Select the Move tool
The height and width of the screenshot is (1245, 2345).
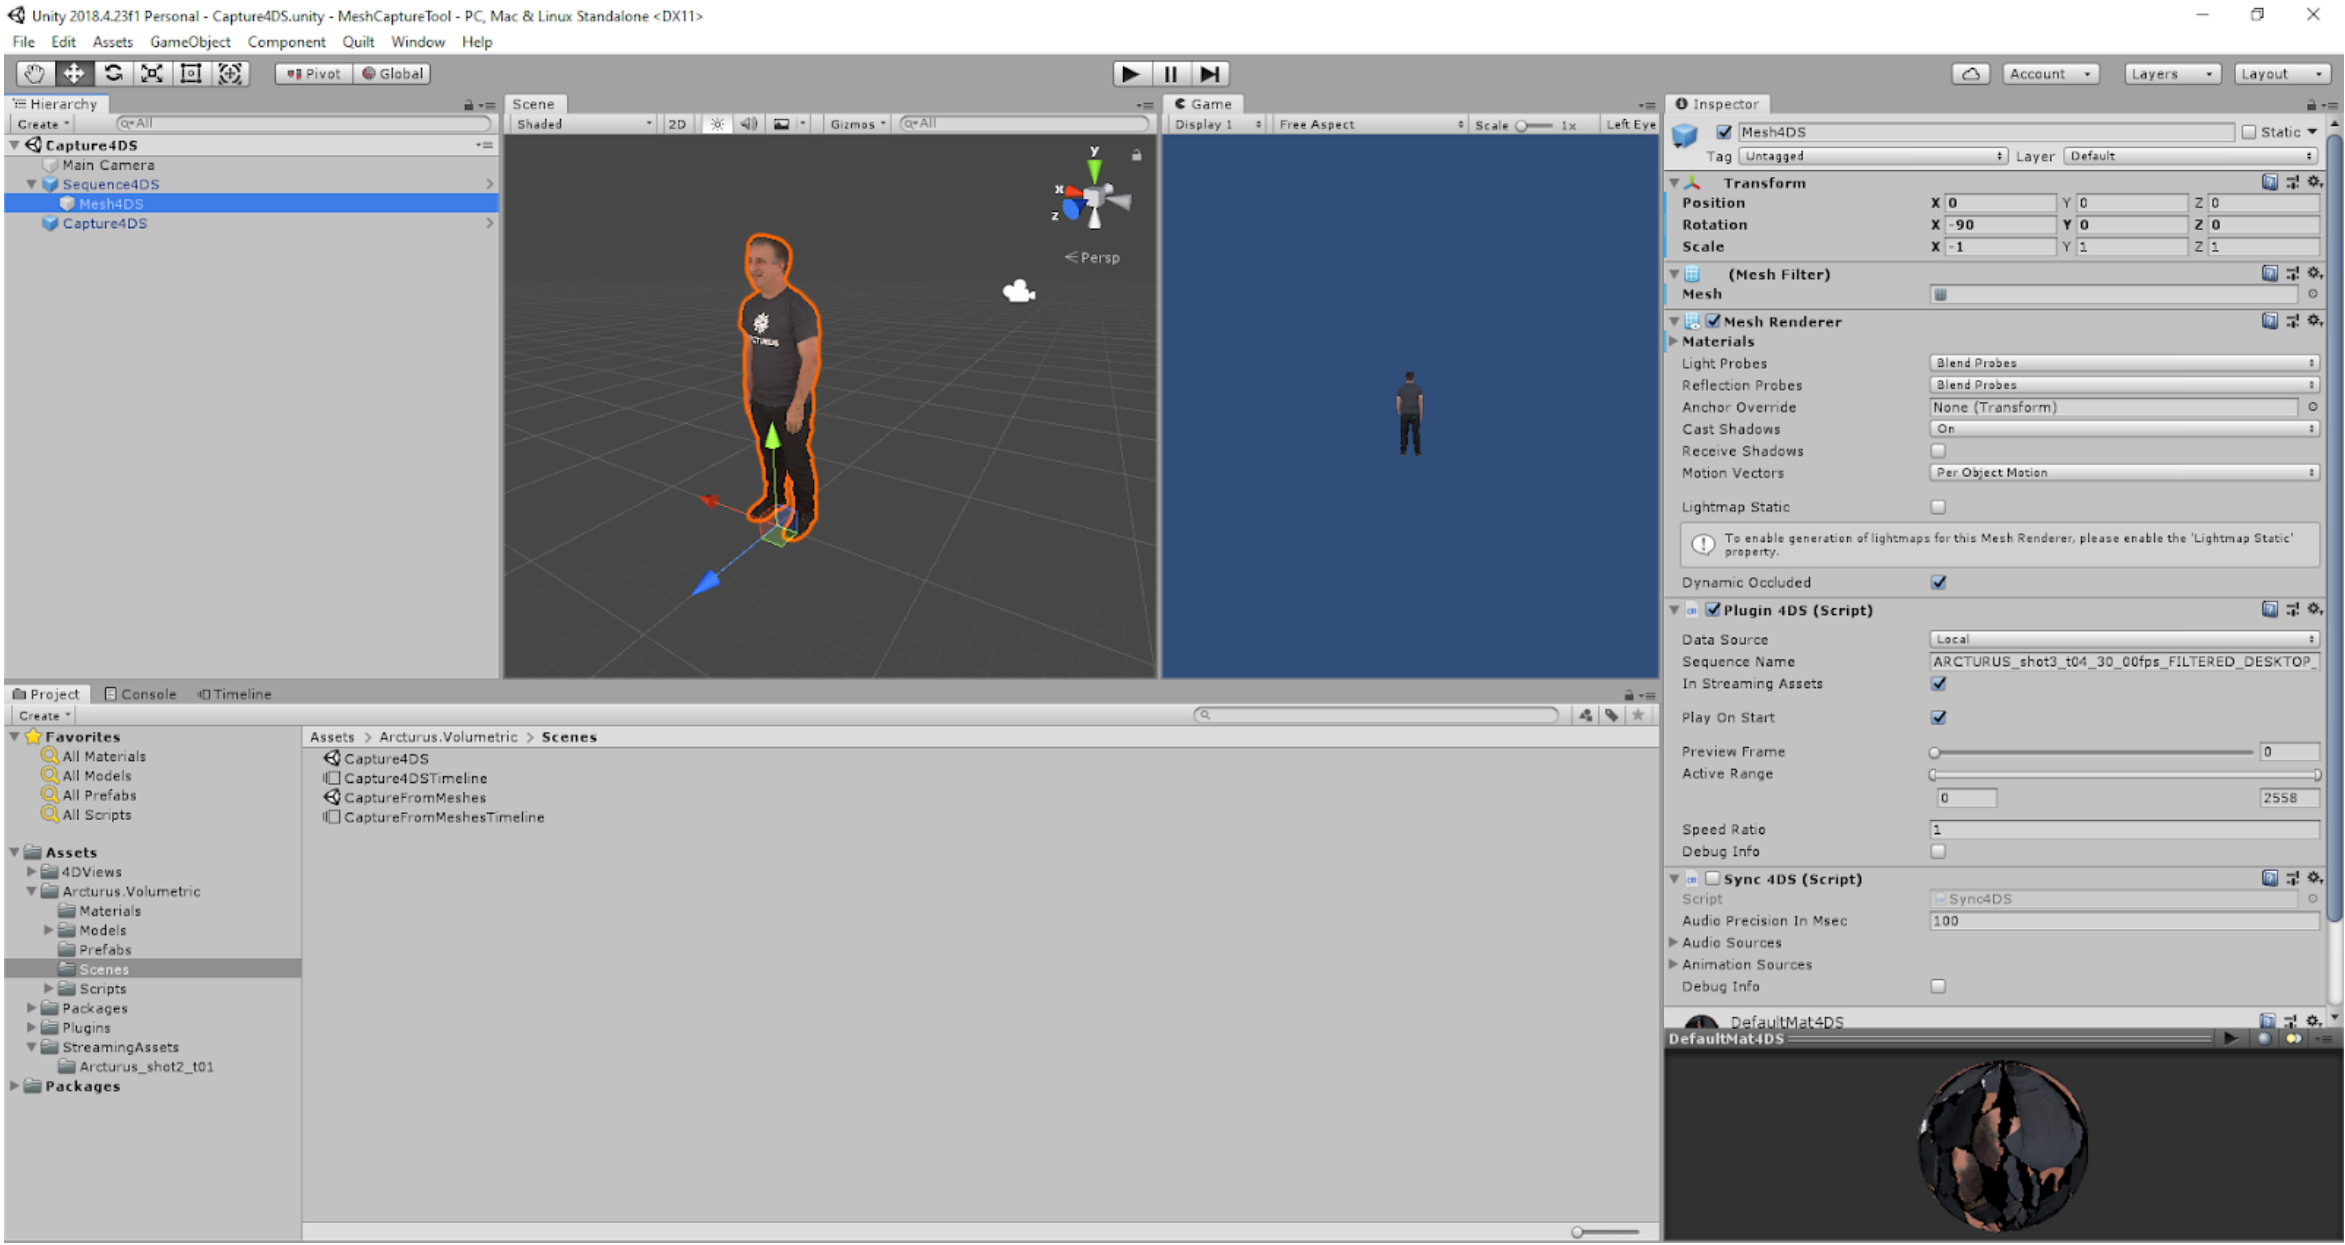(x=74, y=73)
